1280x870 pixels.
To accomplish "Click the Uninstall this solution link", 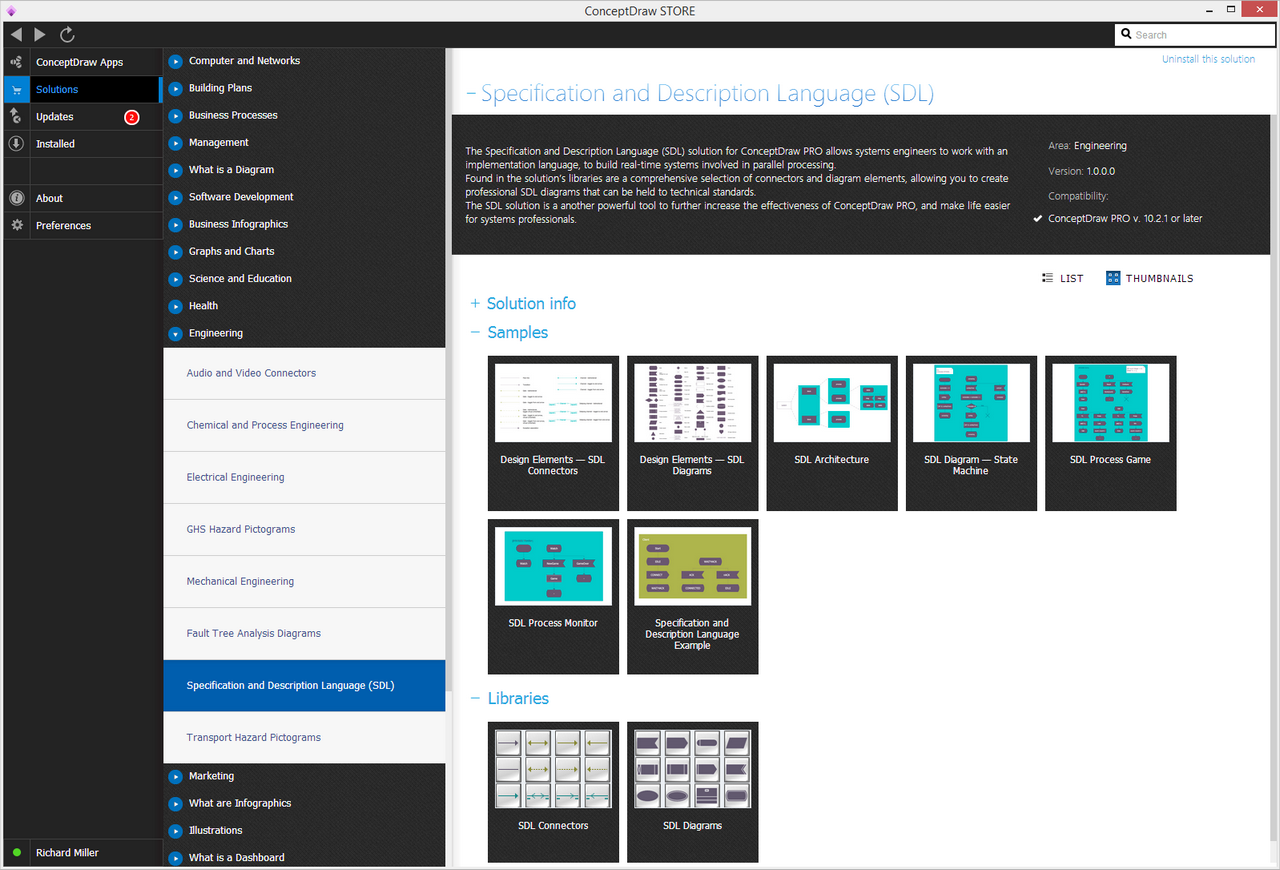I will point(1208,59).
